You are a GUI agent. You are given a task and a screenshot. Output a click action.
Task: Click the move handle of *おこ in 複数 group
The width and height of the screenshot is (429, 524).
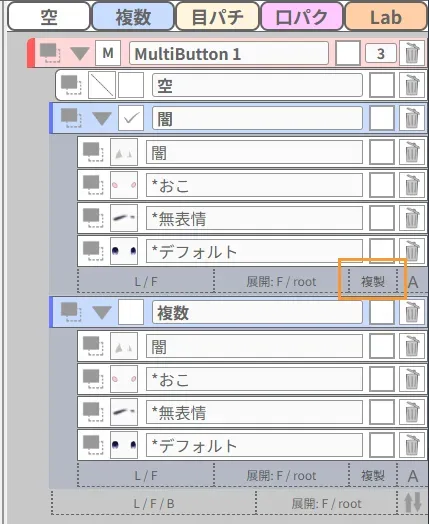pos(93,379)
